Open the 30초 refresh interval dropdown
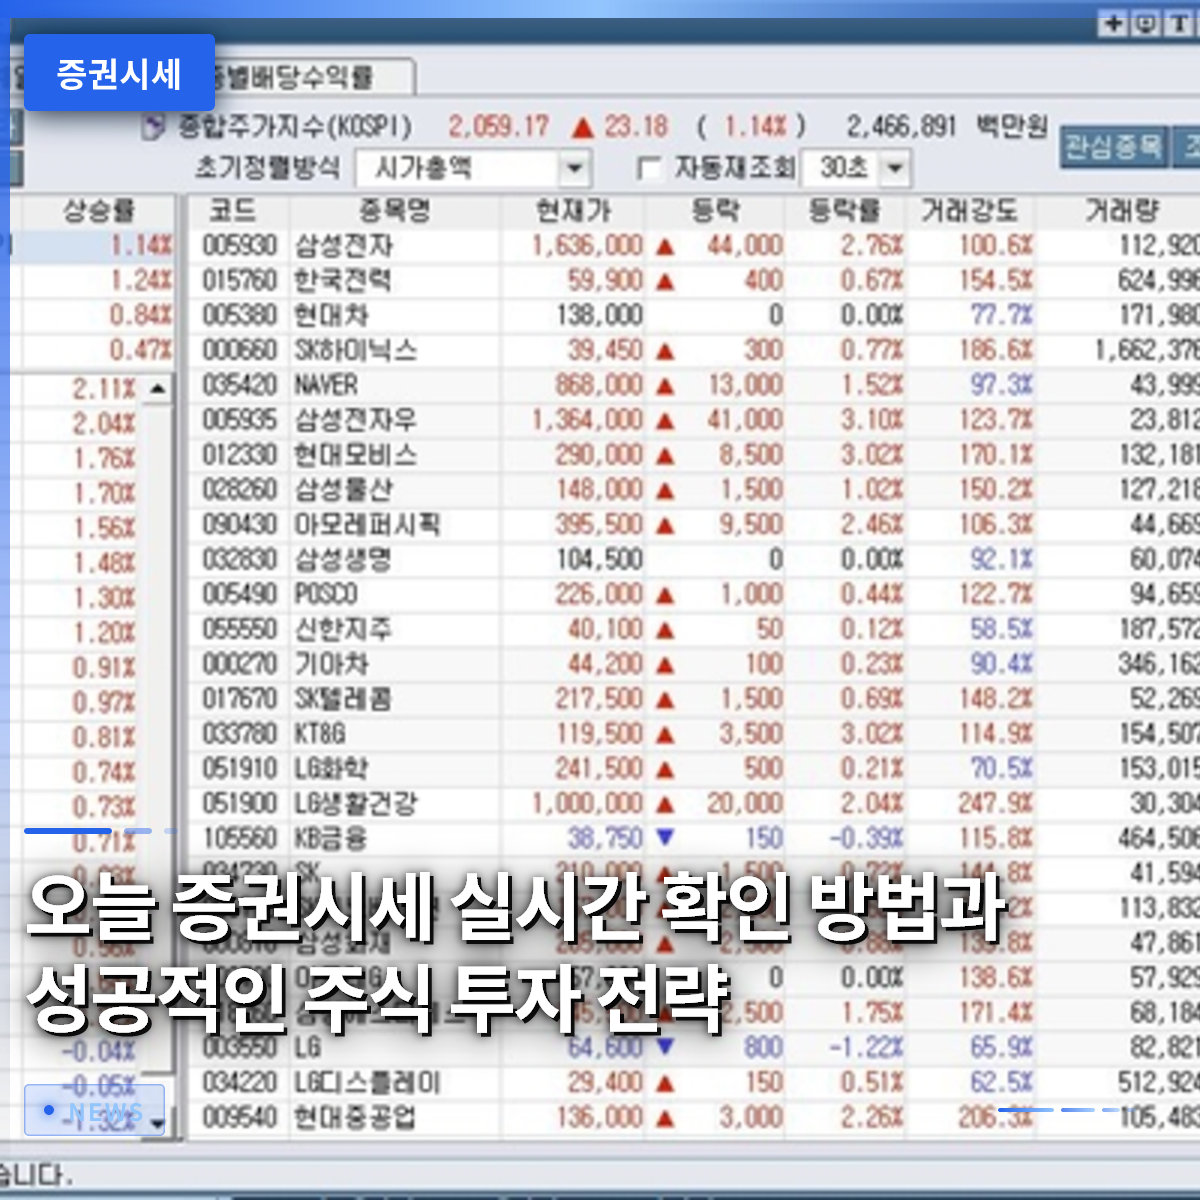 pyautogui.click(x=895, y=168)
